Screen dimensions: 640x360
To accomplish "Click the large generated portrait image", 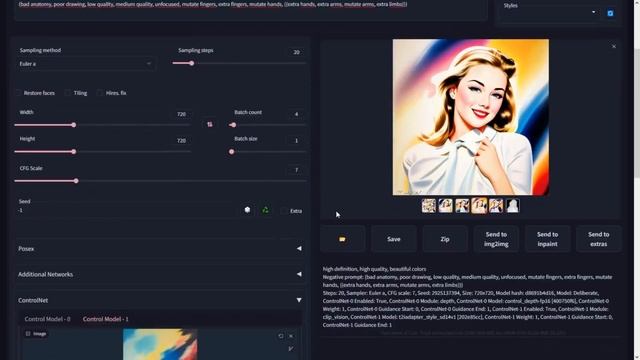I will [x=471, y=117].
